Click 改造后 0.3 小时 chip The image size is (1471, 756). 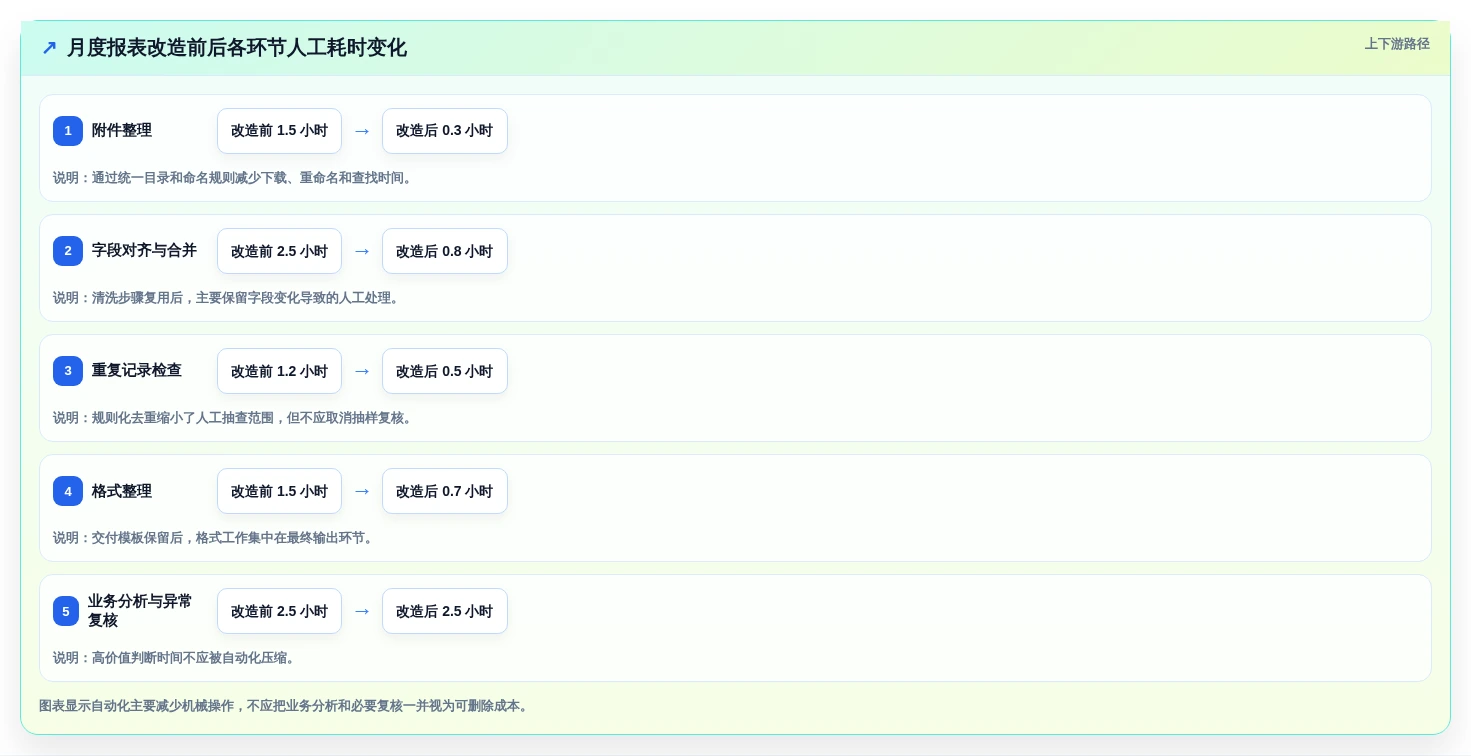point(445,131)
